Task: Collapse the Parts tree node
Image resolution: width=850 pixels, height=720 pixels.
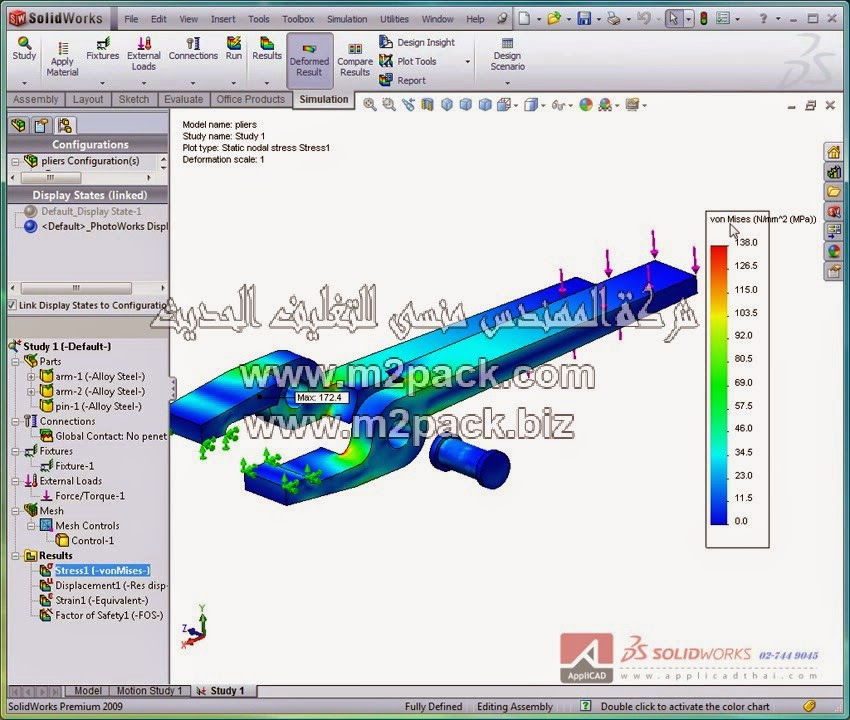Action: coord(16,362)
